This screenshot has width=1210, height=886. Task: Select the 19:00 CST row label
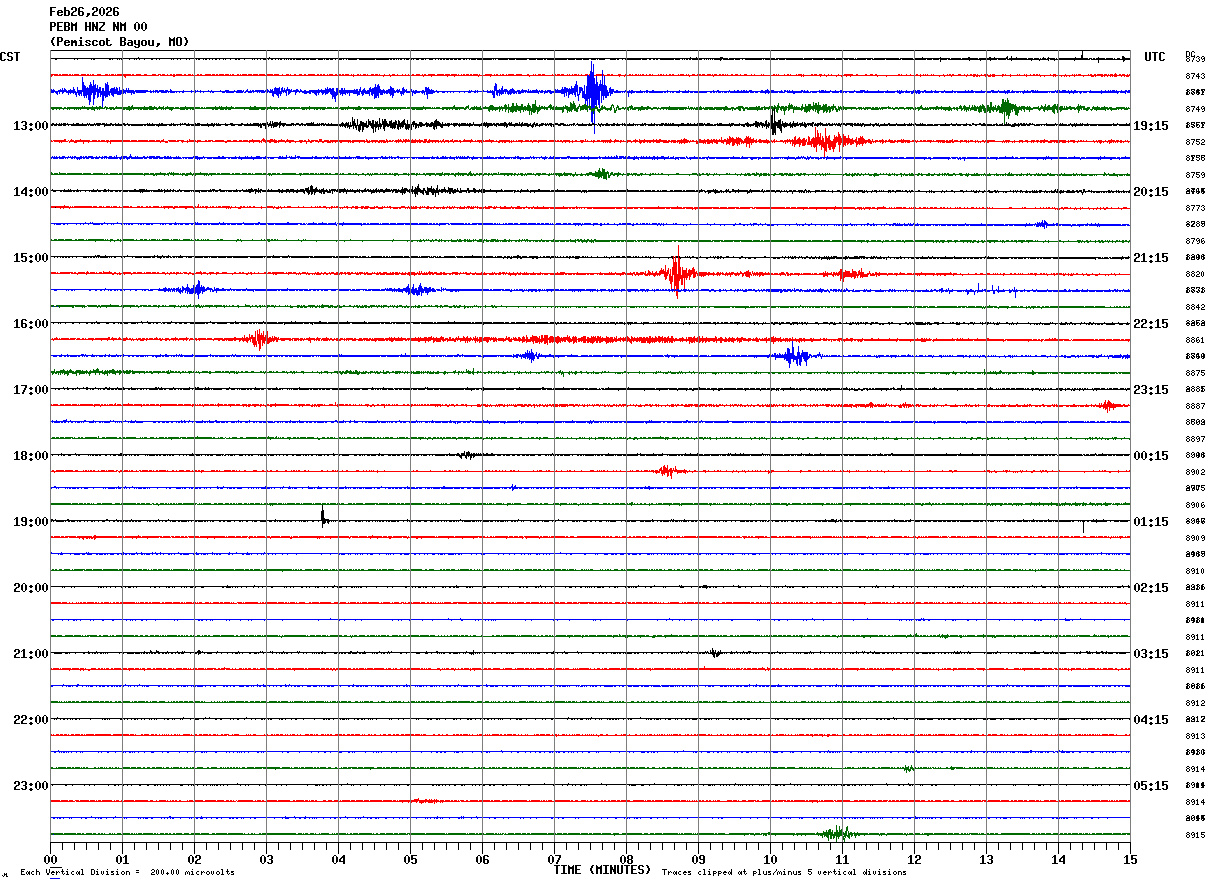30,522
